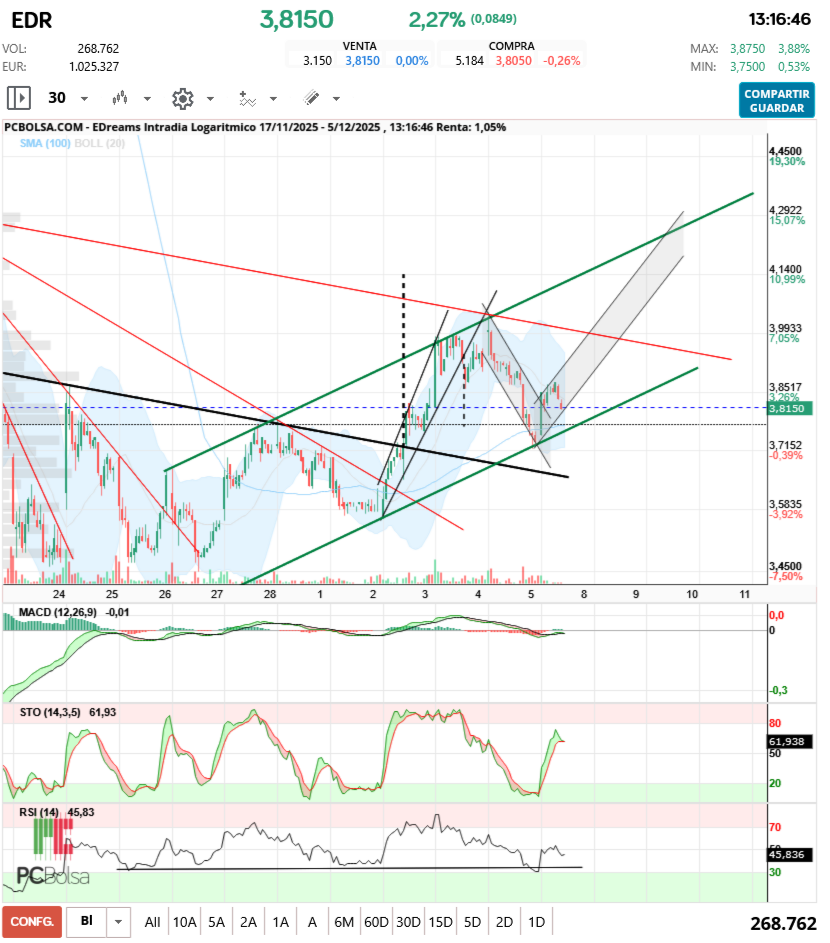The width and height of the screenshot is (830, 943).
Task: Click the 45,836 RSI axis marker
Action: (790, 855)
